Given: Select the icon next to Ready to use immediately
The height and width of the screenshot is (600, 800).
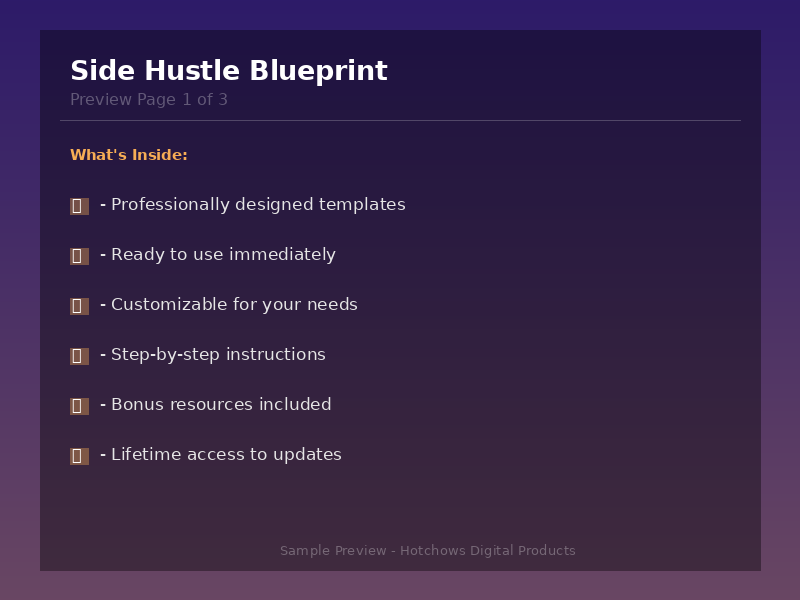Looking at the screenshot, I should pos(79,256).
